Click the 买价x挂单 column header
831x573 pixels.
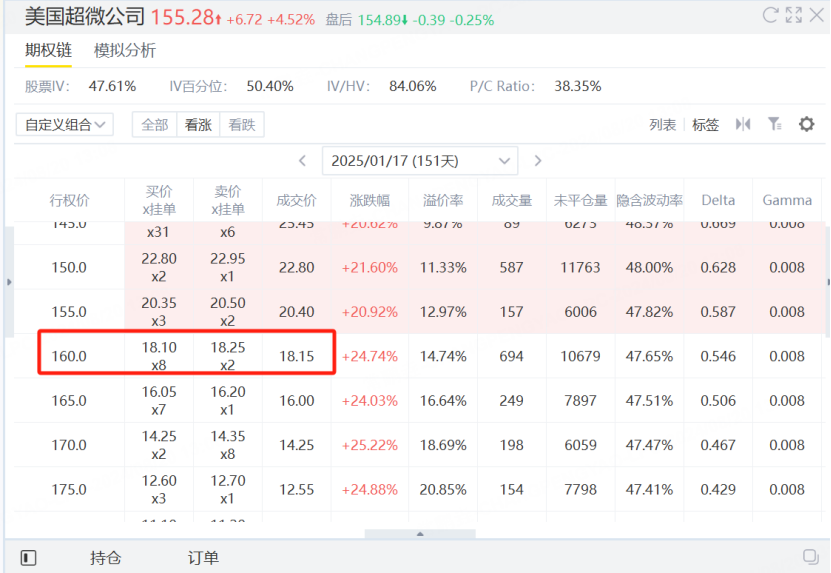(x=159, y=200)
